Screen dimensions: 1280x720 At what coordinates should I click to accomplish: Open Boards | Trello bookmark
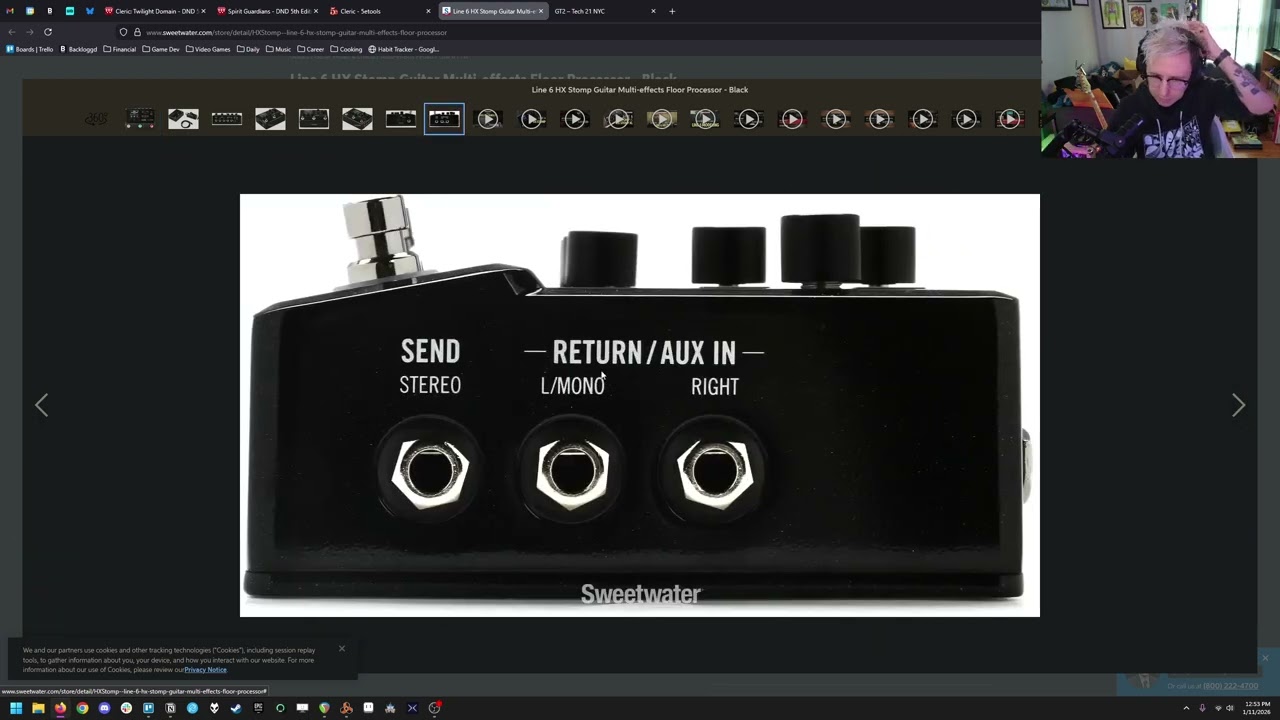(x=30, y=49)
